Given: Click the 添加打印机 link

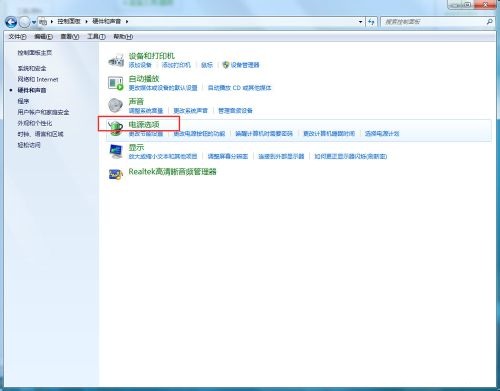Looking at the screenshot, I should point(176,65).
